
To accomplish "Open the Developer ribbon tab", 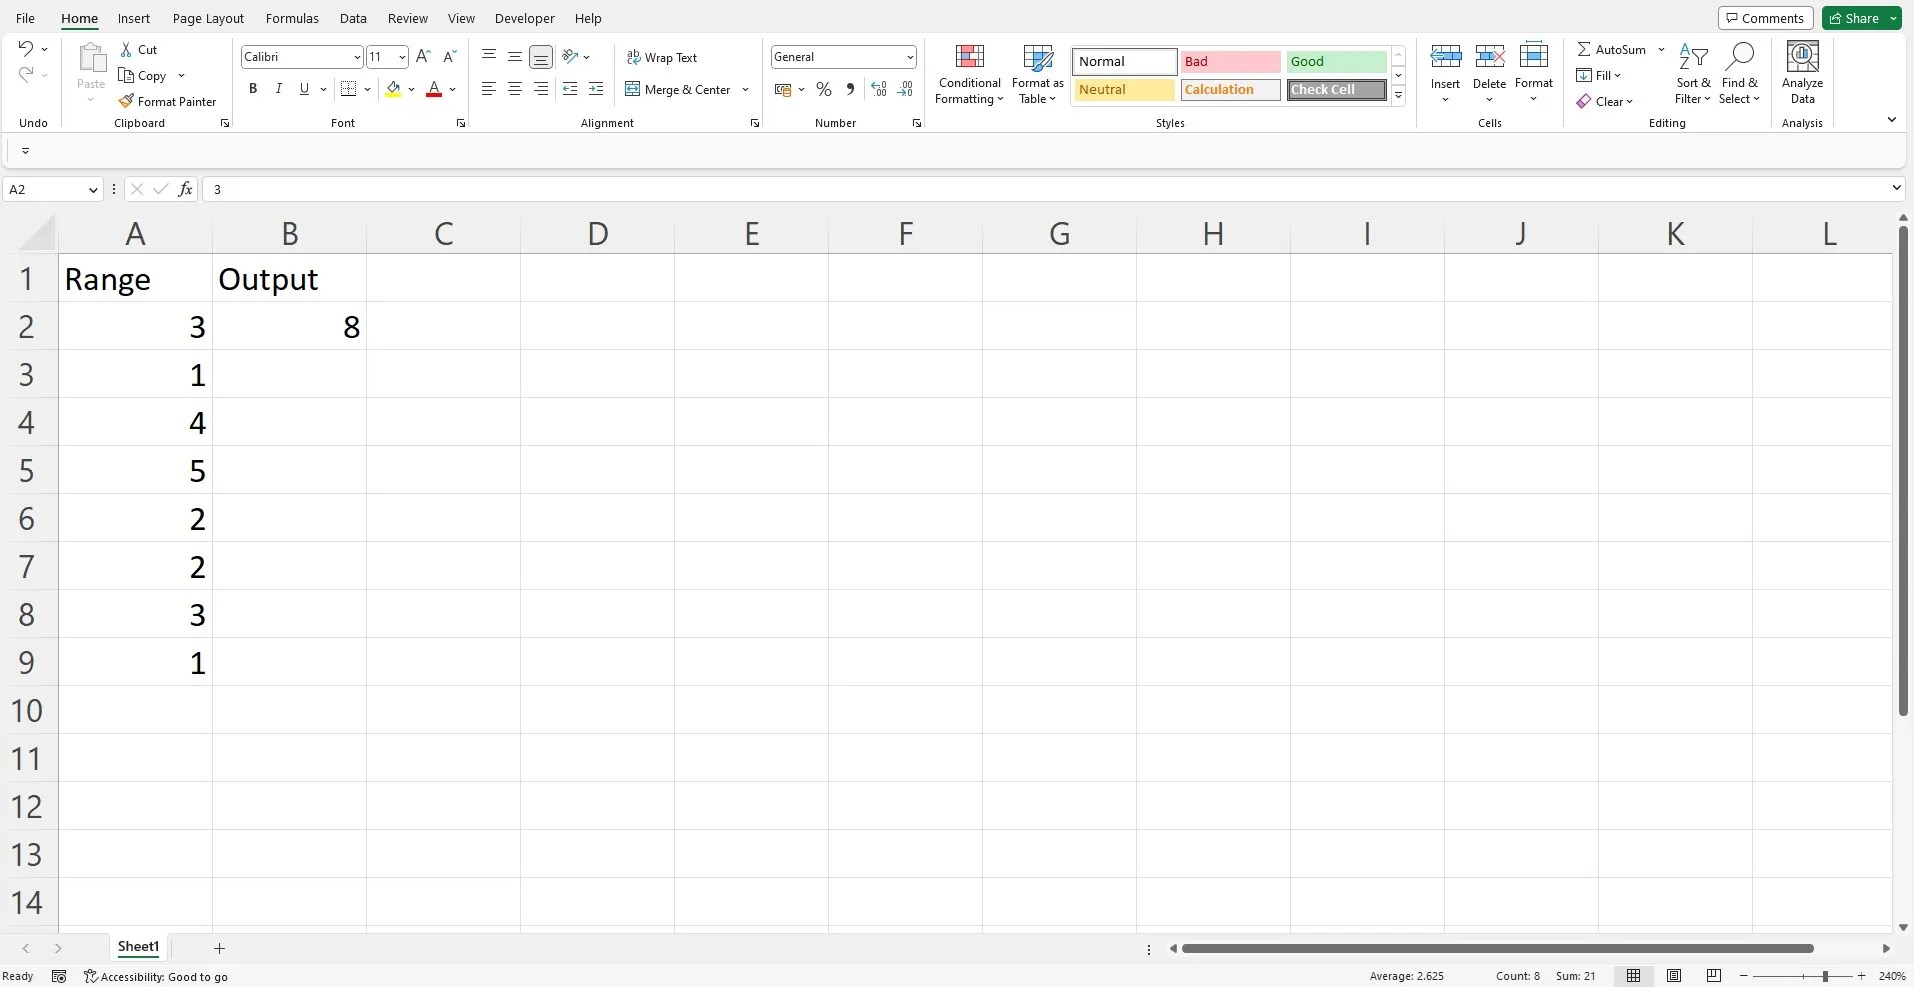I will pyautogui.click(x=524, y=18).
